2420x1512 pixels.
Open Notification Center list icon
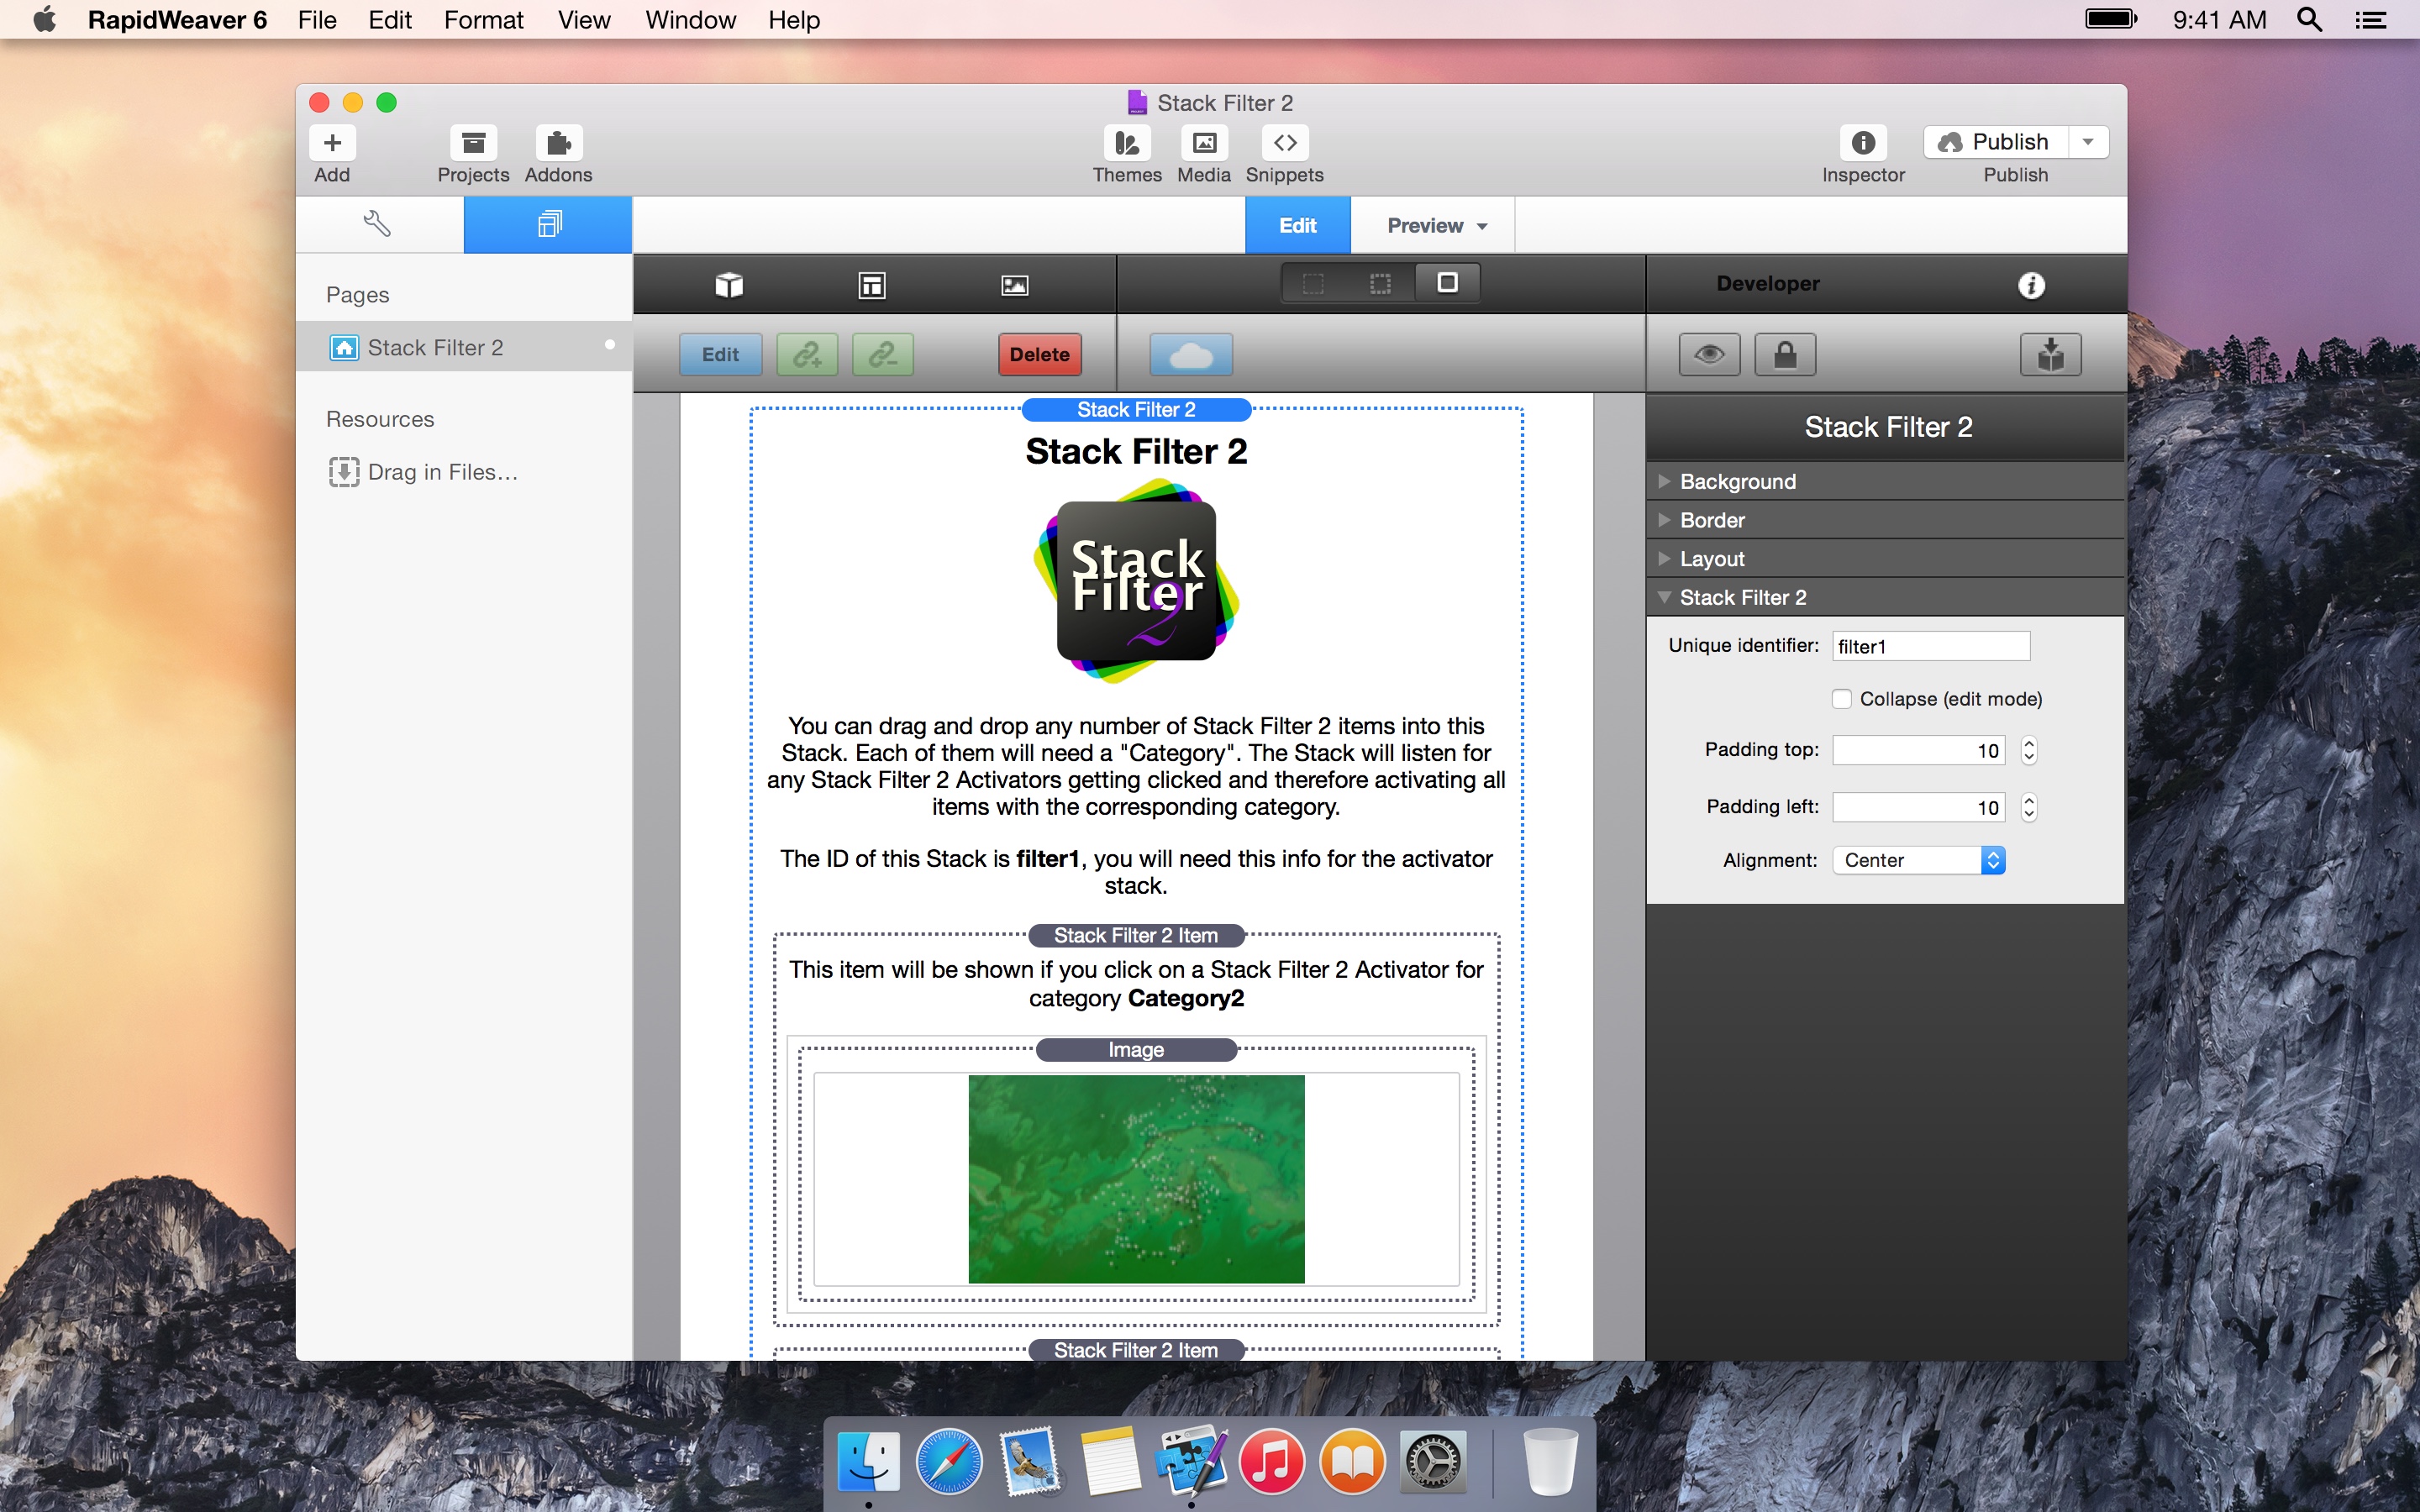coord(2370,20)
